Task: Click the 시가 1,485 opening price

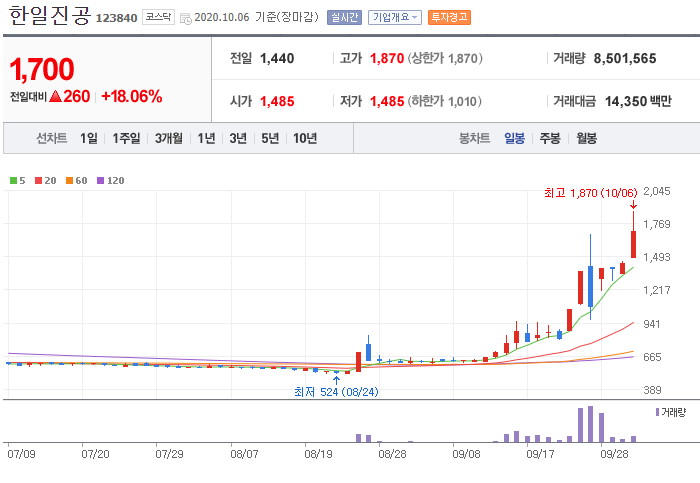Action: (277, 101)
